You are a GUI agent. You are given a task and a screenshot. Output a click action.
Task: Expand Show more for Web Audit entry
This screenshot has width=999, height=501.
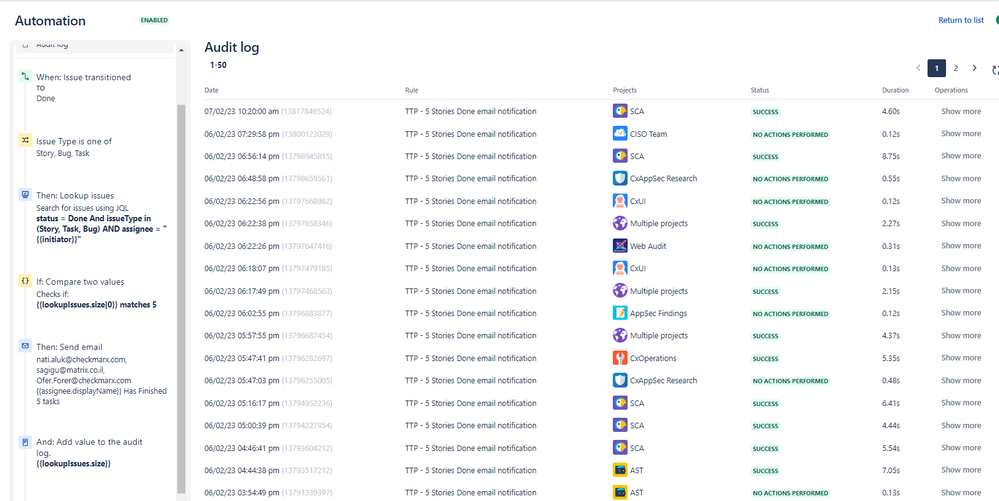pos(961,245)
